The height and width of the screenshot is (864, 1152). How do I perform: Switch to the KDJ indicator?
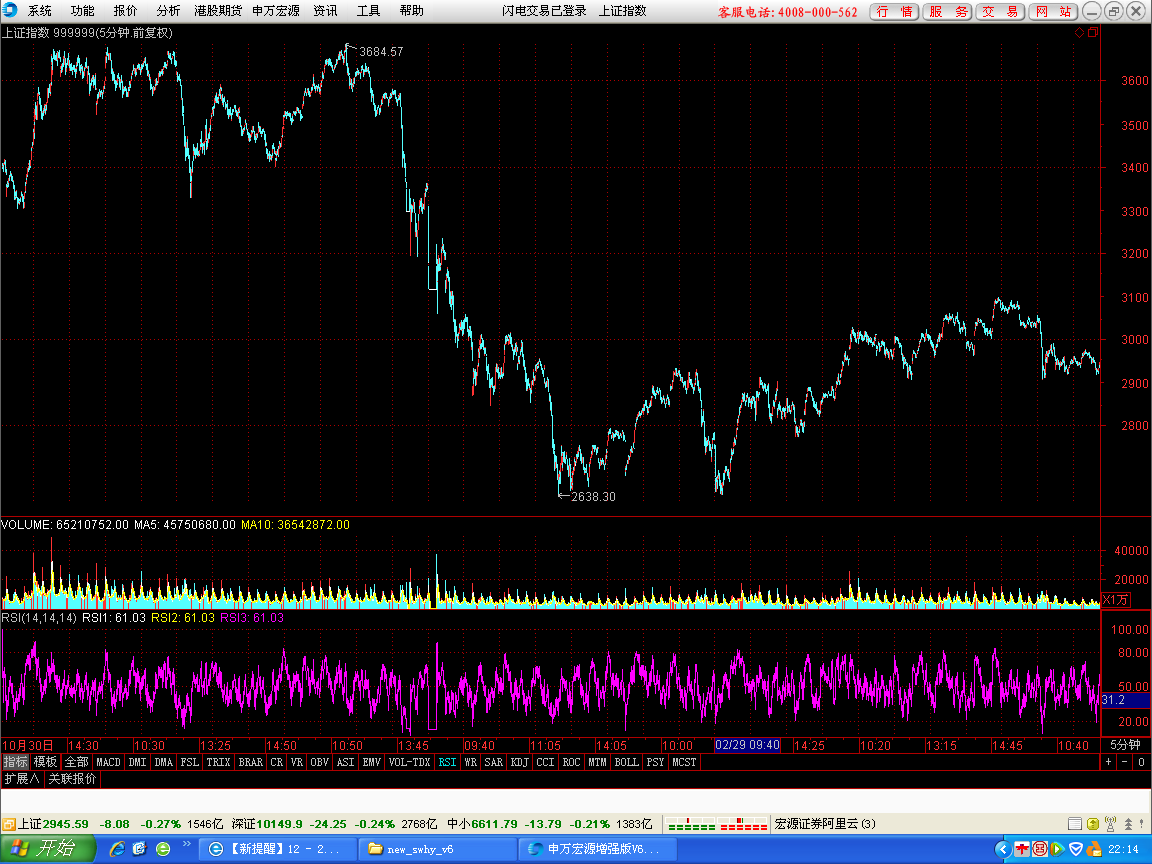[x=519, y=762]
